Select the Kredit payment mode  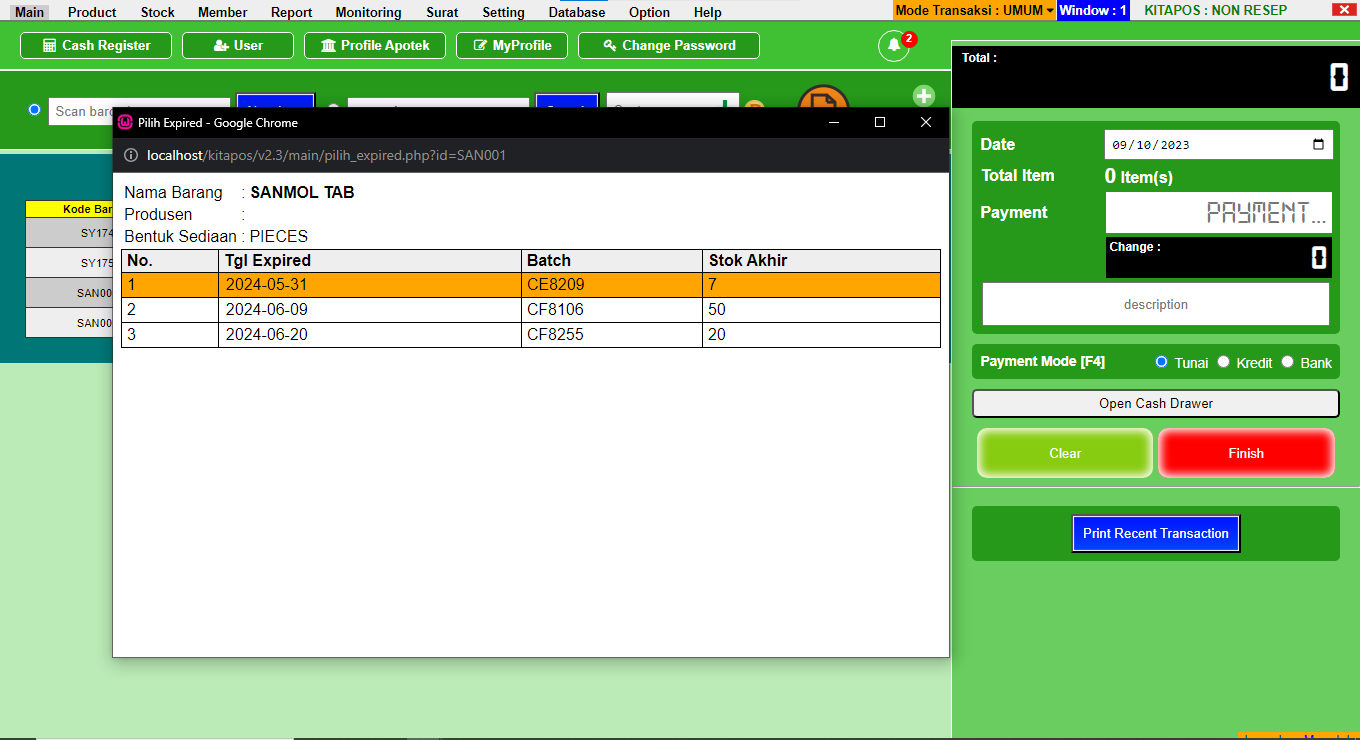tap(1223, 362)
